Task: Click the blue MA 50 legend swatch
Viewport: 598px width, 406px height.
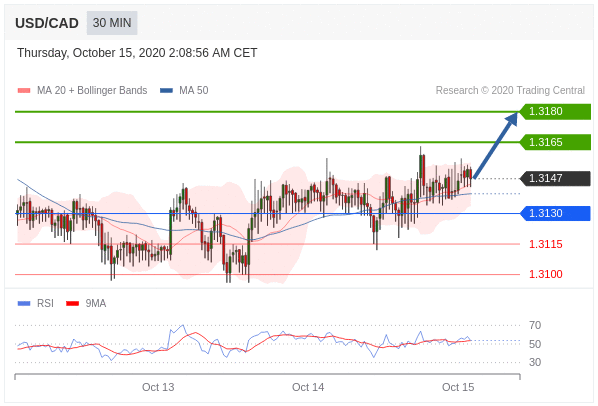Action: pos(166,91)
